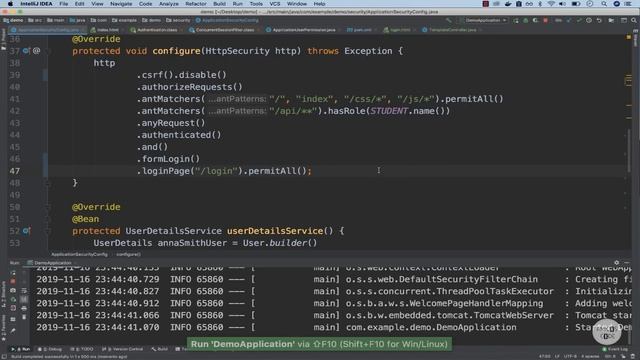Click the print icon in Run console
Image resolution: width=640 pixels, height=360 pixels.
click(24, 308)
